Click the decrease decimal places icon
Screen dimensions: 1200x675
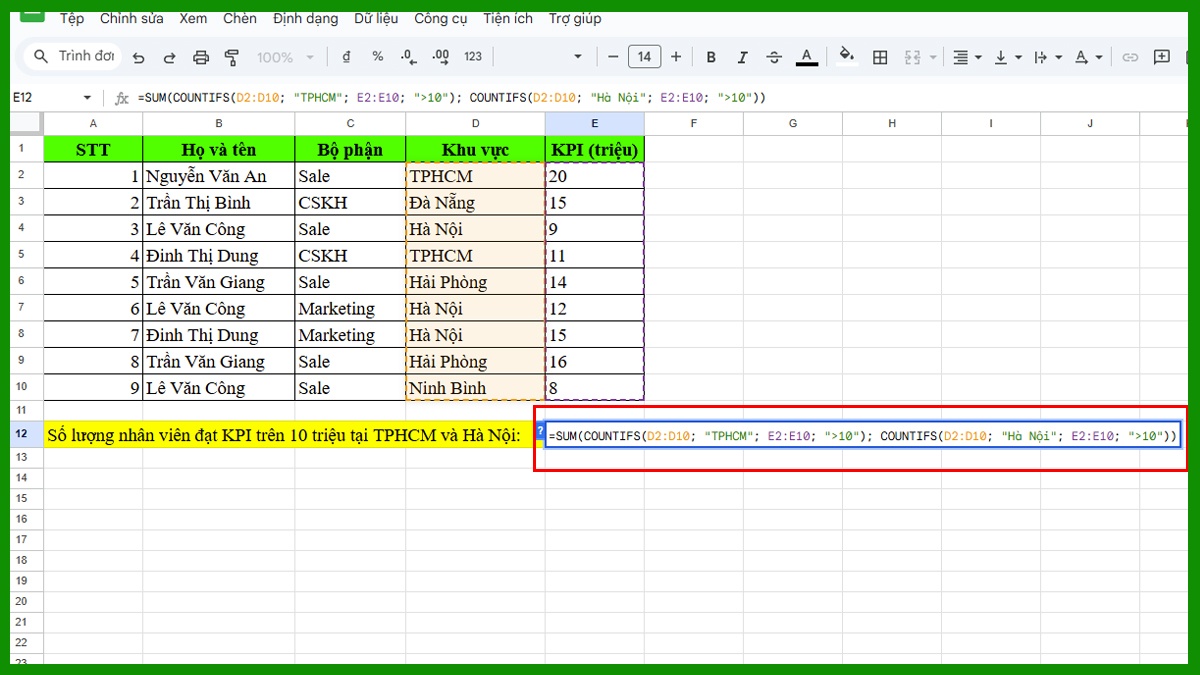click(407, 57)
